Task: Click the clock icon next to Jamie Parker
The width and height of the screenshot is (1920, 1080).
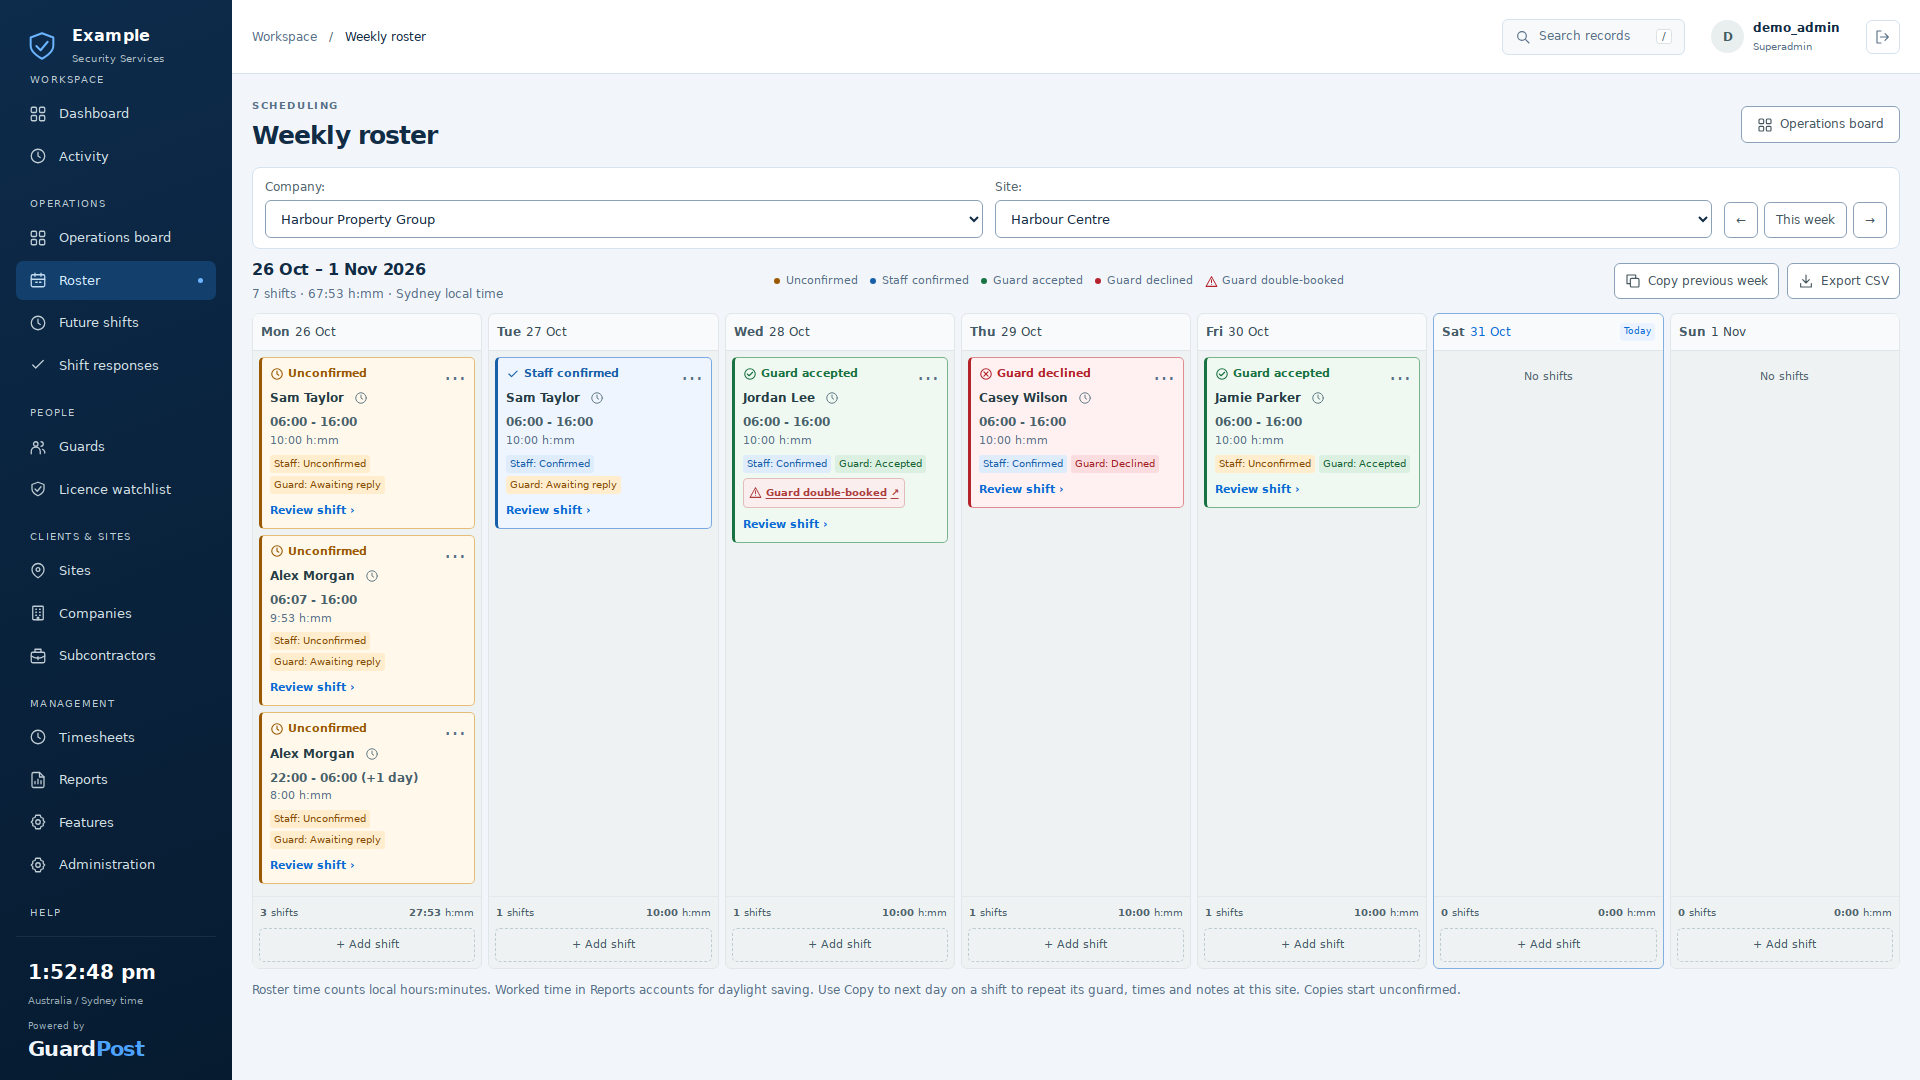Action: (1318, 398)
